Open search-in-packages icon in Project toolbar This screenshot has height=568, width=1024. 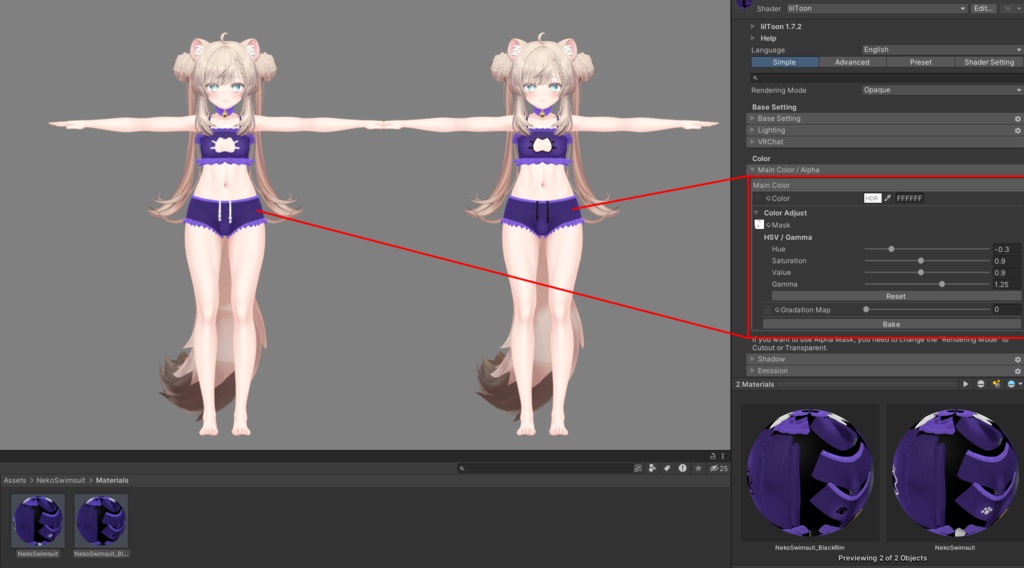(x=637, y=468)
